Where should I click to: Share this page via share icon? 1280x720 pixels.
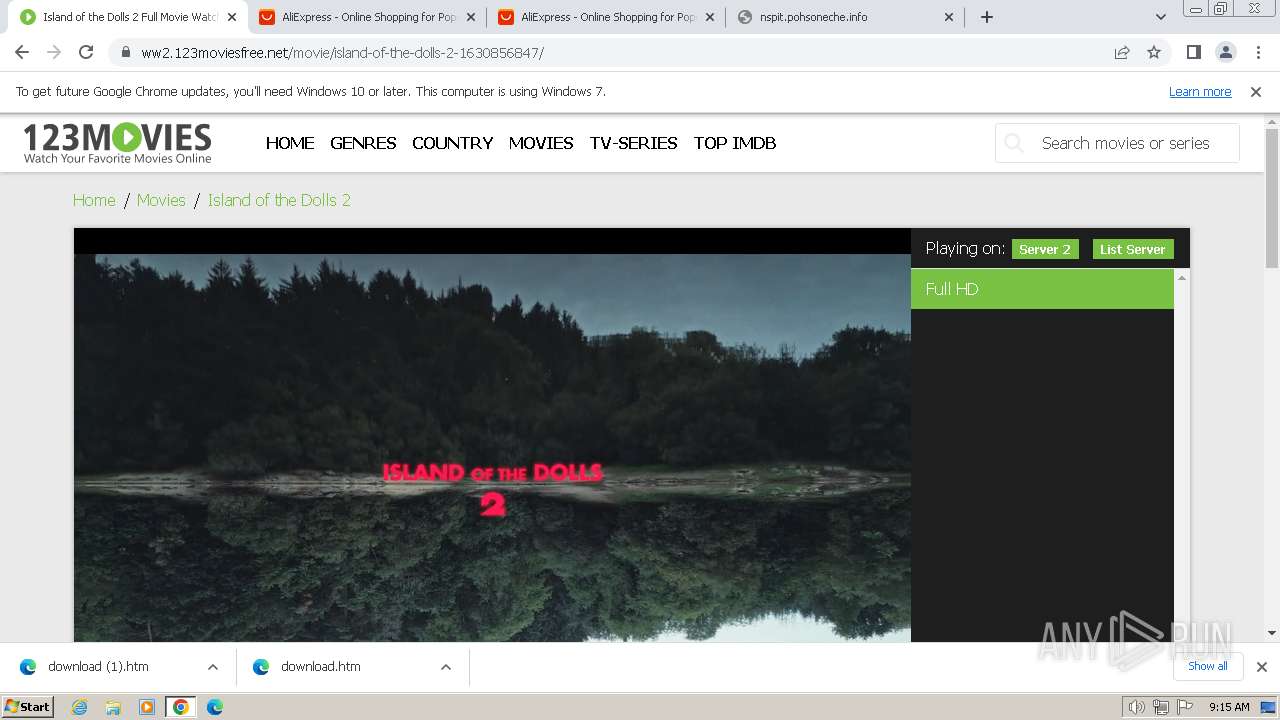pyautogui.click(x=1122, y=53)
